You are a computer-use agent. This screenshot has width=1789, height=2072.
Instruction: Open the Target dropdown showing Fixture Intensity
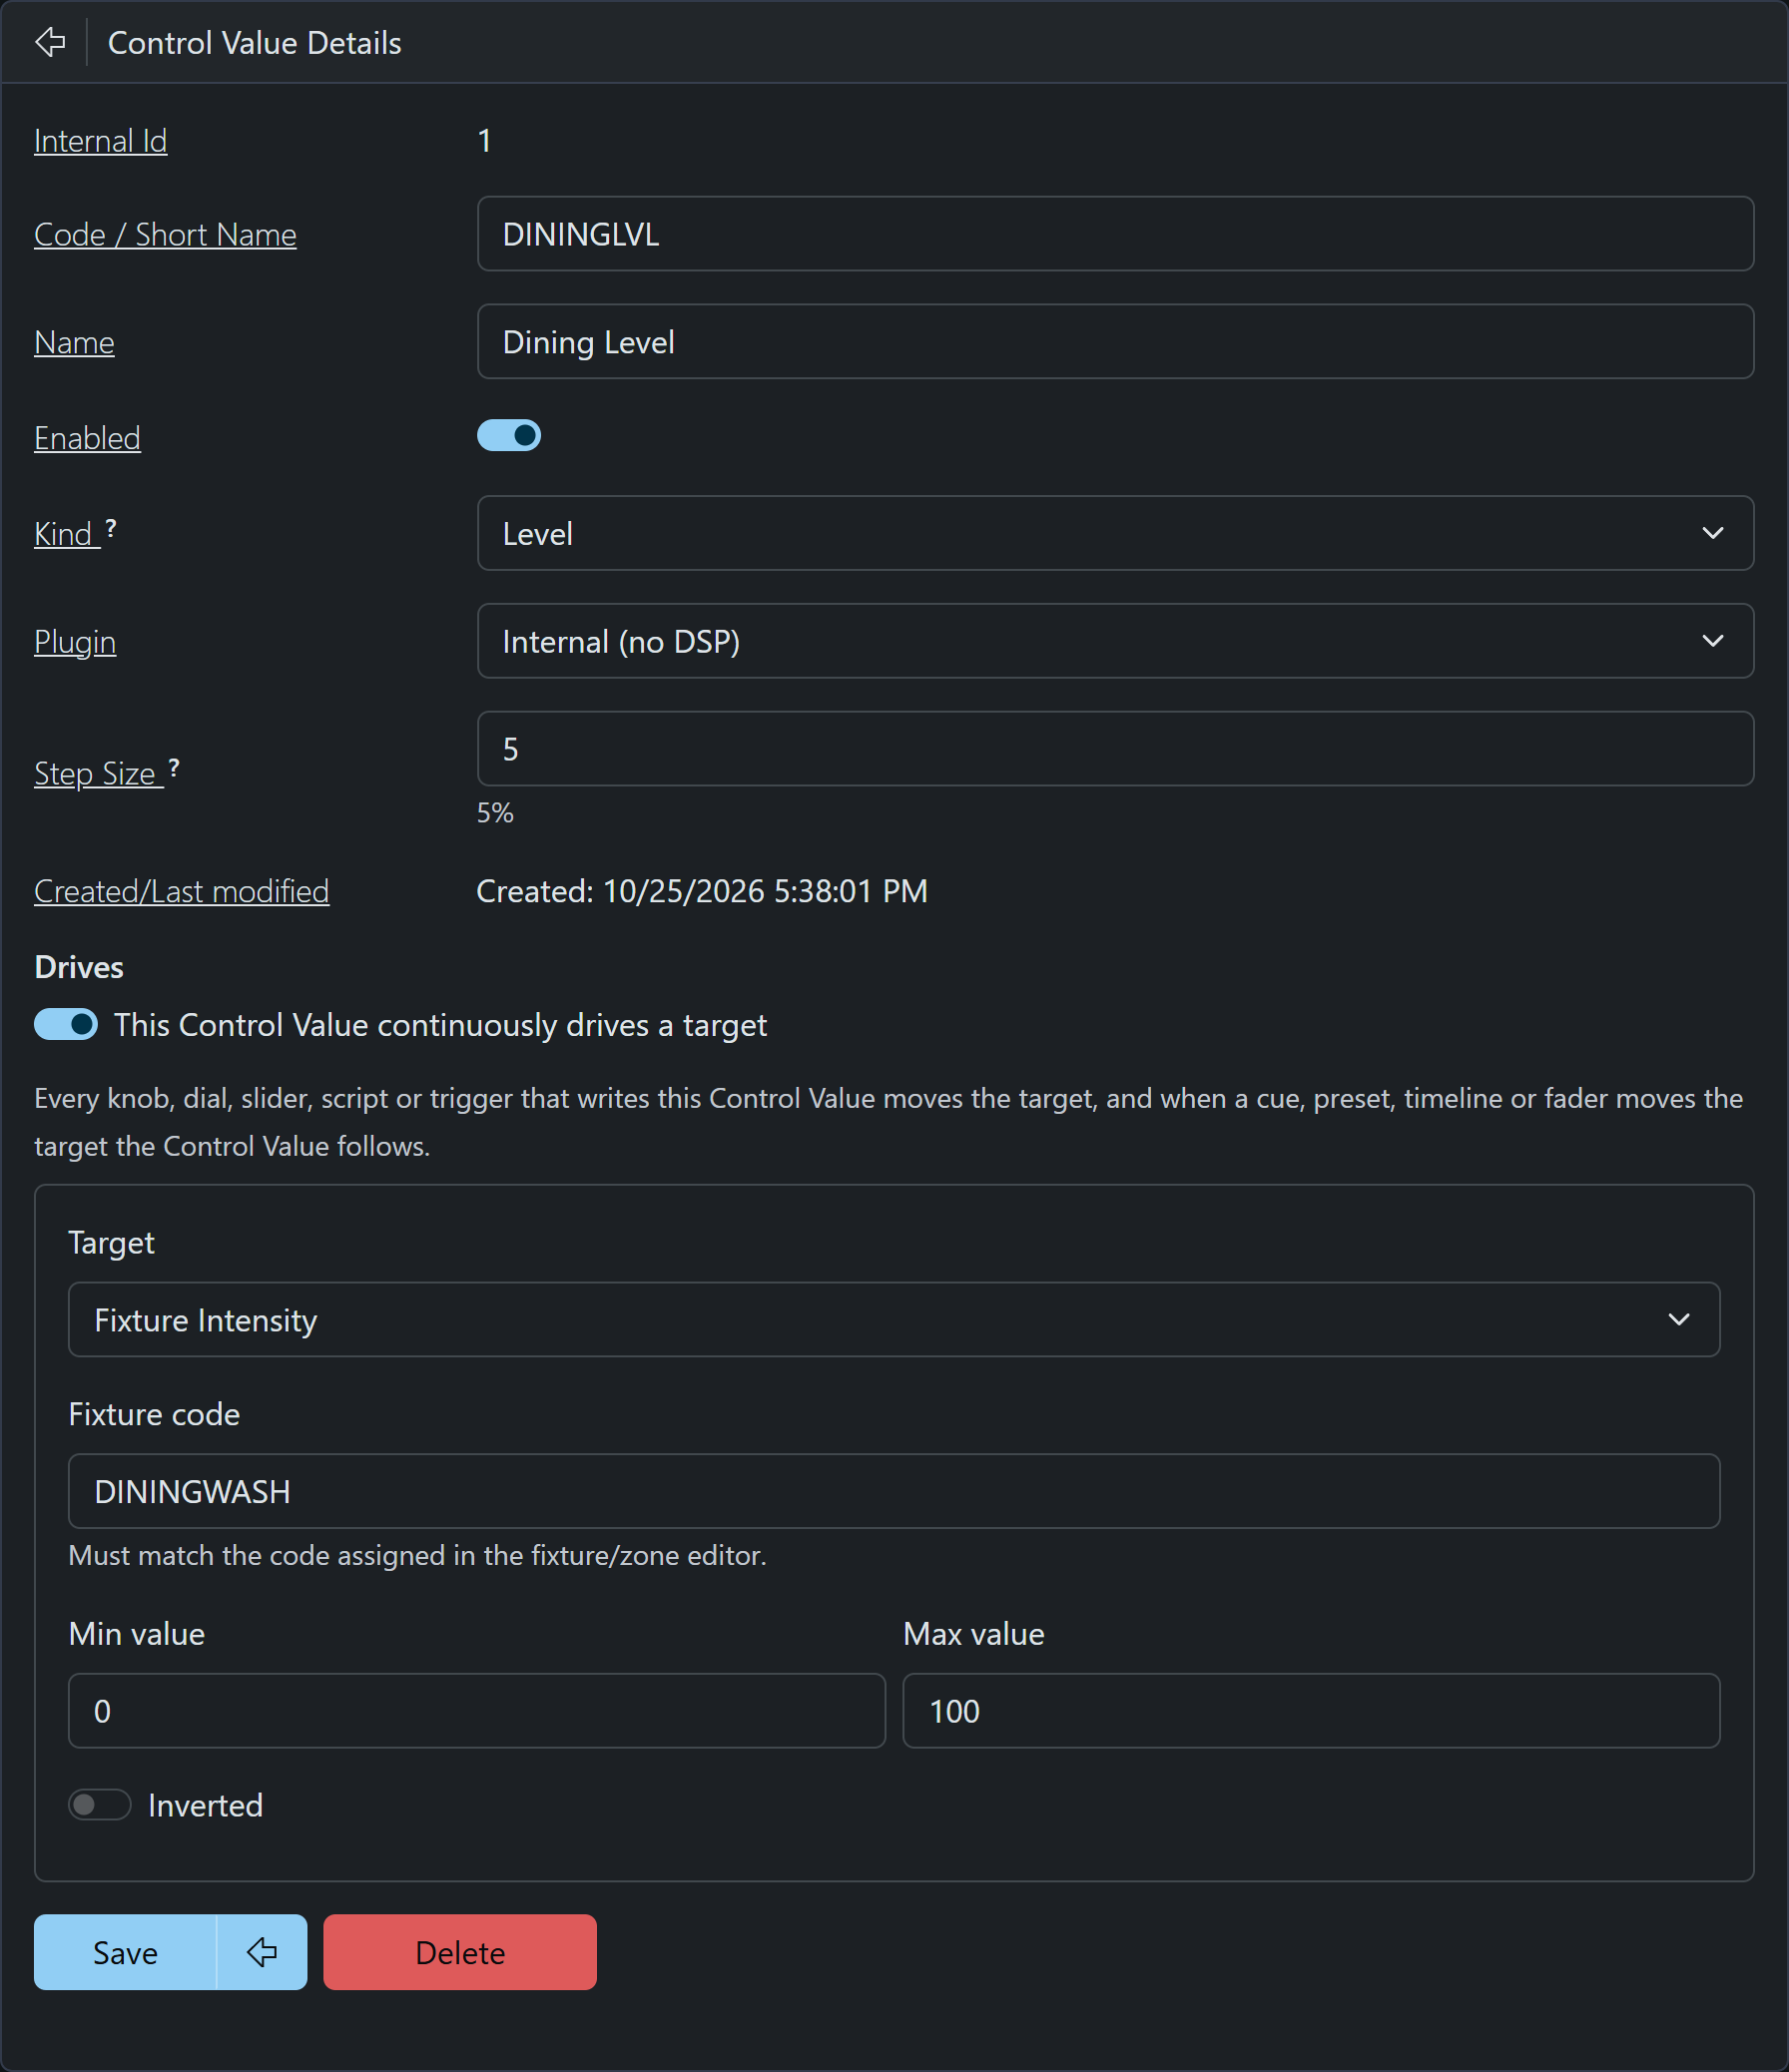894,1319
